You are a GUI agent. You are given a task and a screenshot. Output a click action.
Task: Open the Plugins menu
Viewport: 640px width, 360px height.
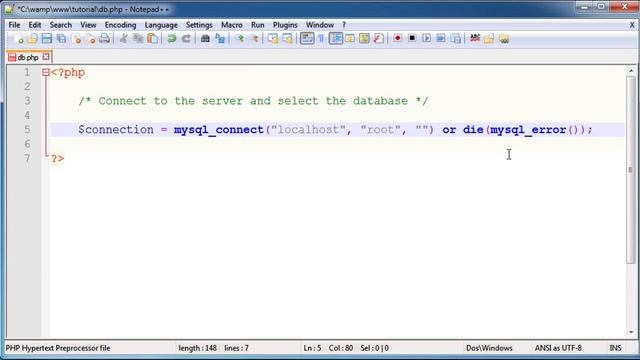pos(285,25)
